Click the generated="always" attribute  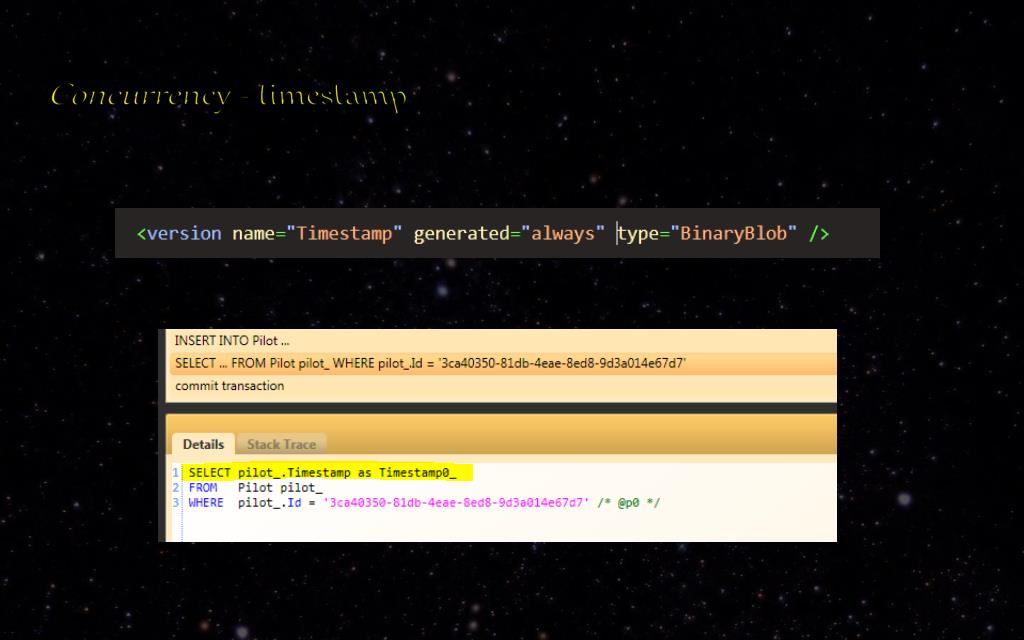[x=509, y=233]
